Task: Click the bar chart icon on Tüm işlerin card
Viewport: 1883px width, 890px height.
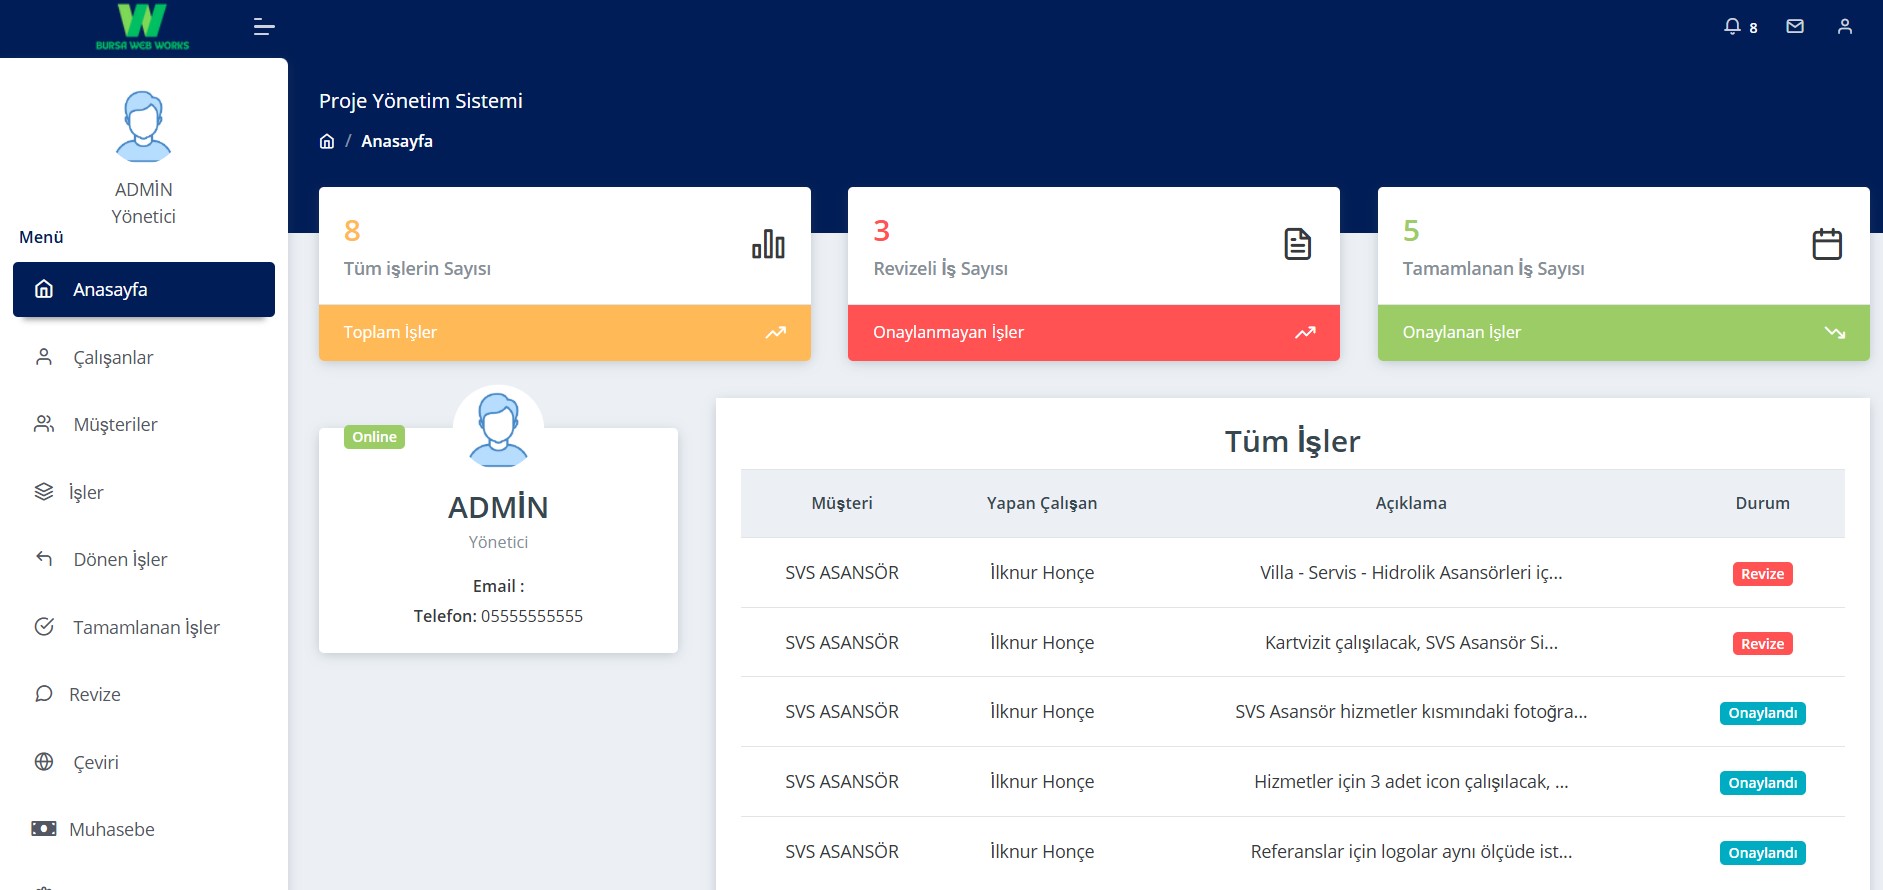Action: (x=768, y=244)
